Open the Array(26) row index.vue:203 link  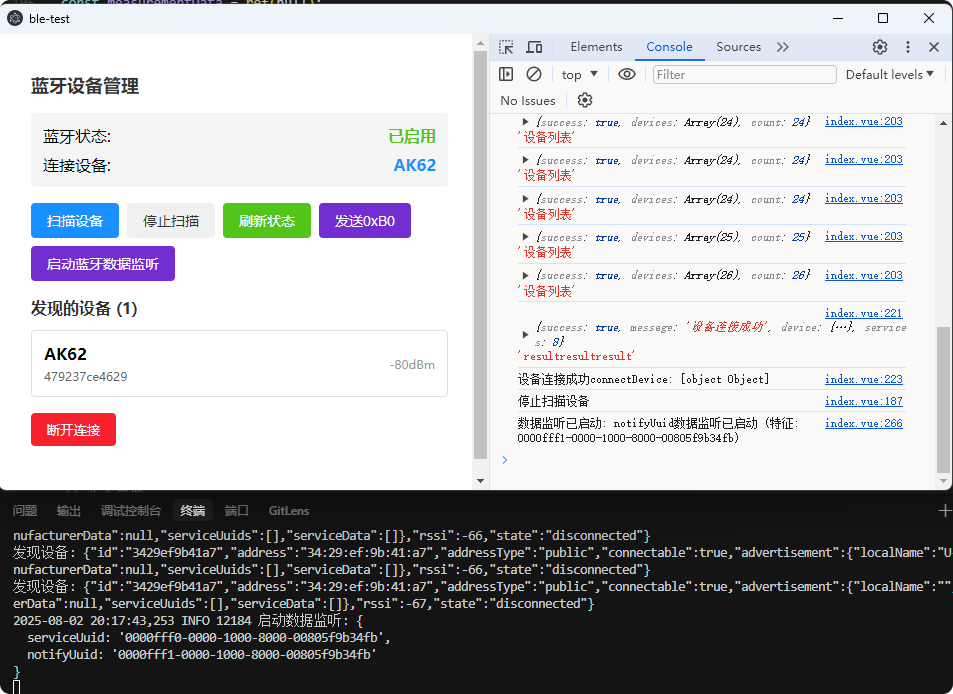[x=863, y=275]
